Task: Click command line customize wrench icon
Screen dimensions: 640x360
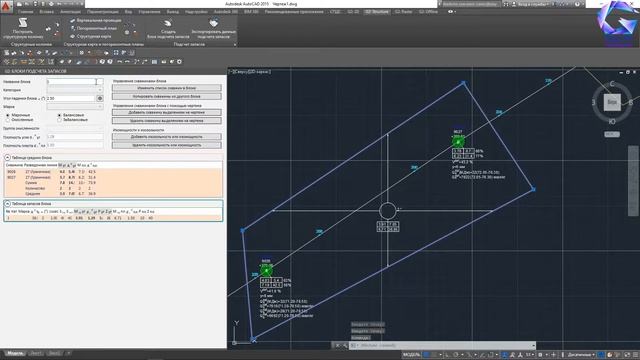Action: pos(345,346)
